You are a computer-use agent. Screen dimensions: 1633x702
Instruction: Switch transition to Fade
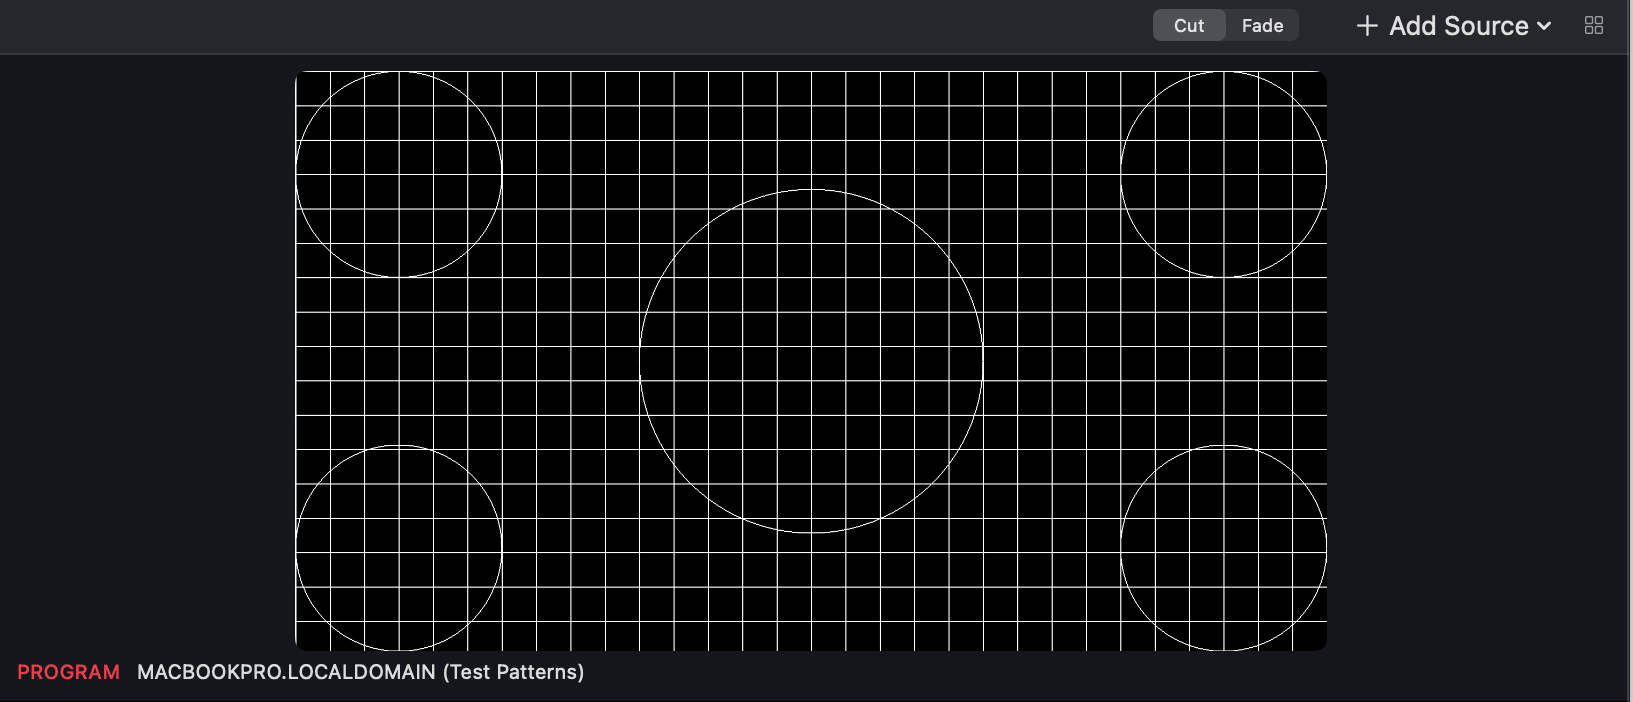(1262, 26)
